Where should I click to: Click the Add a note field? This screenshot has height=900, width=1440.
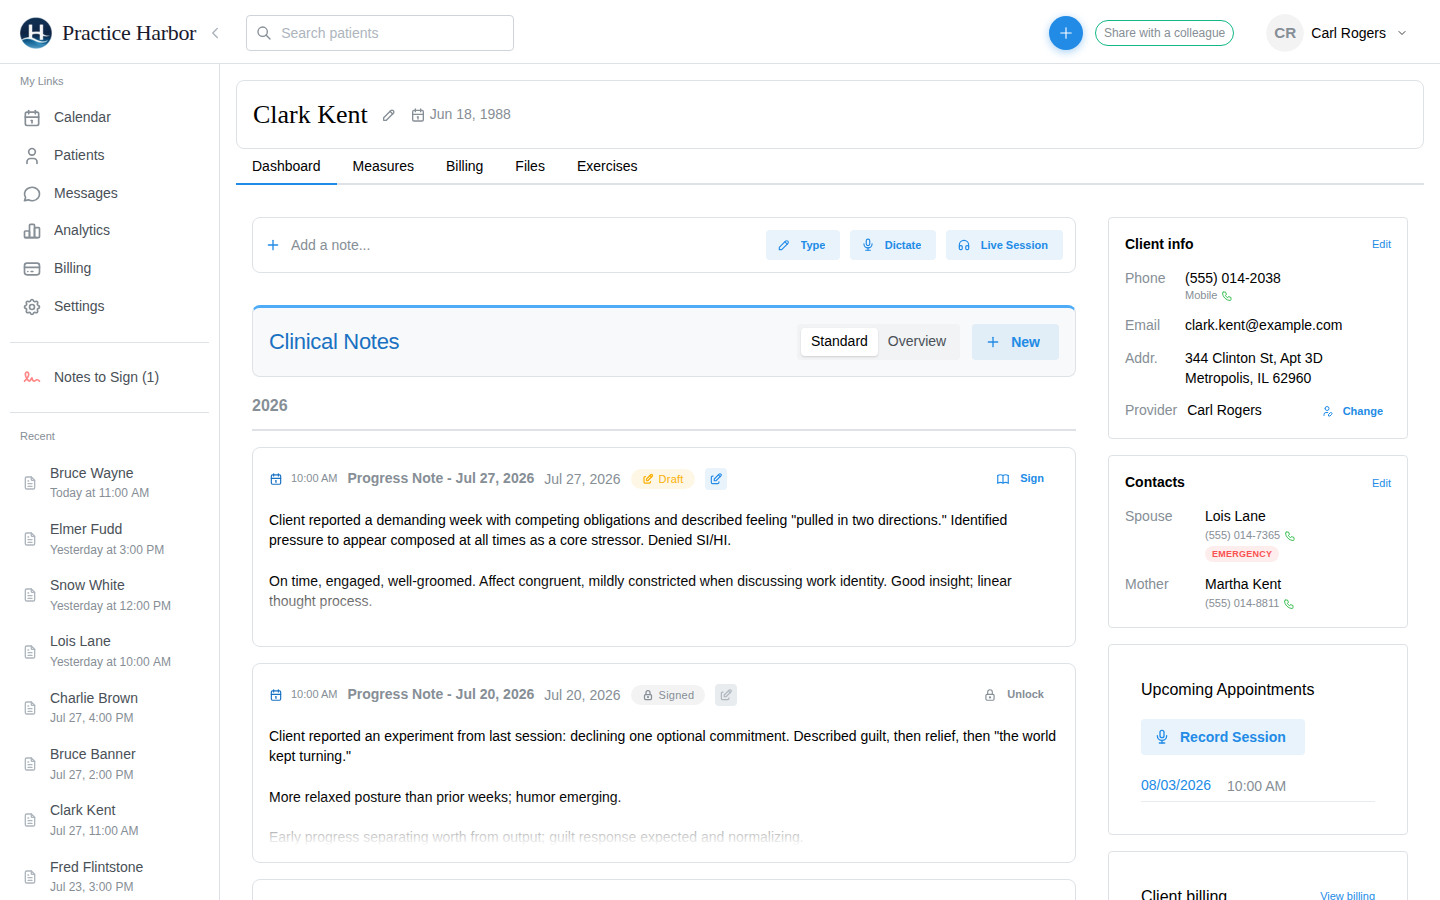(x=510, y=245)
